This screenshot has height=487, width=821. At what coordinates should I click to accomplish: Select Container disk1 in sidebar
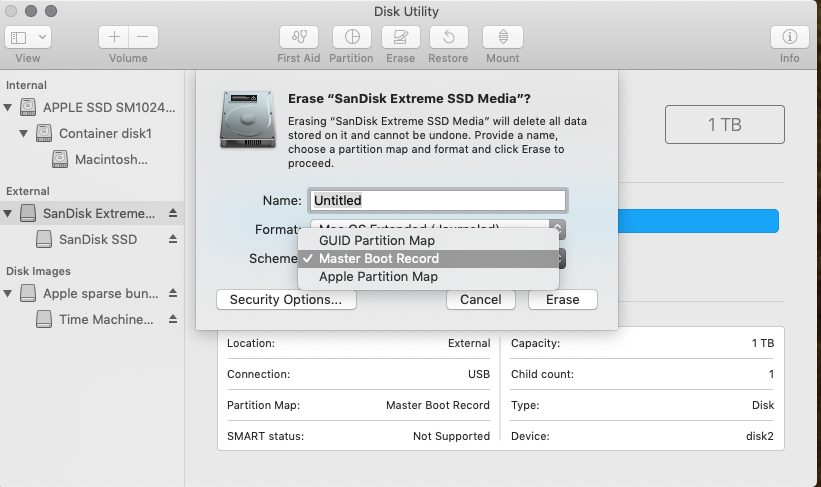point(105,134)
